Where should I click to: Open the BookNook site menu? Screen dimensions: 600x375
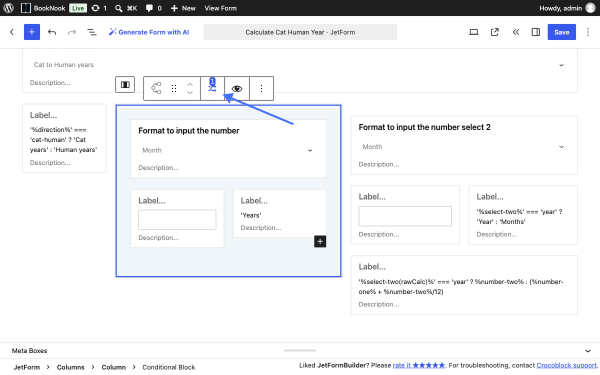pyautogui.click(x=43, y=8)
